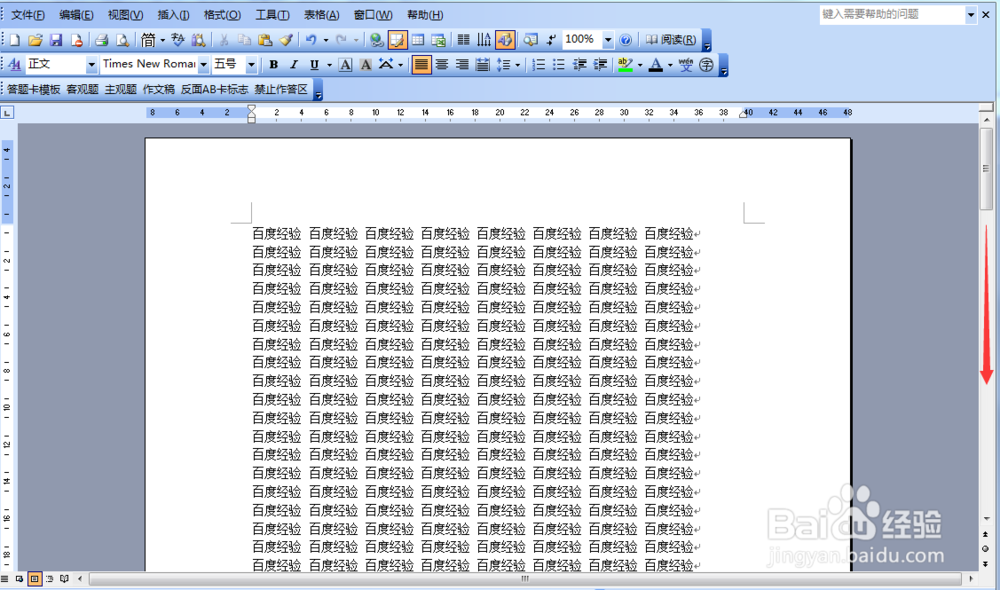Click the enclosed characters 字 icon
Image resolution: width=1000 pixels, height=590 pixels.
[x=706, y=64]
